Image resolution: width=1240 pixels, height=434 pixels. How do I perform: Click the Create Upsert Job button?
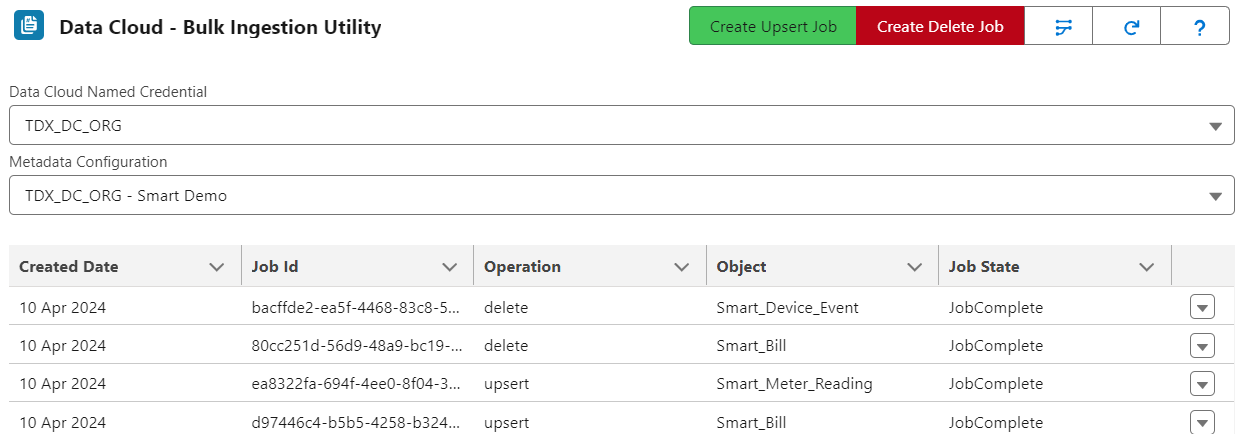[773, 26]
